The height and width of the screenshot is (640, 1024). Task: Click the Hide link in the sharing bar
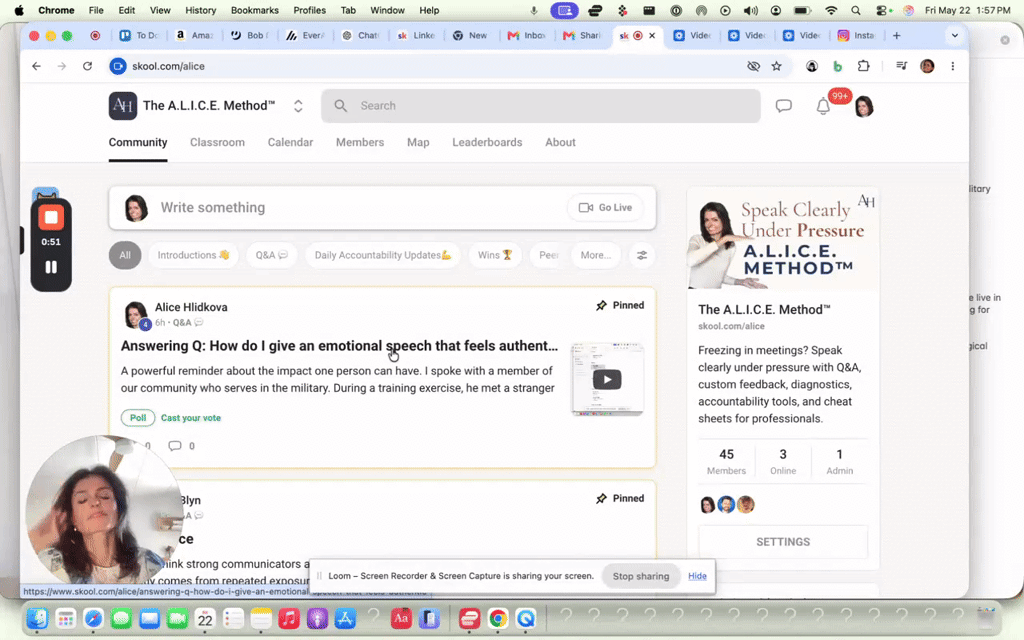coord(697,576)
